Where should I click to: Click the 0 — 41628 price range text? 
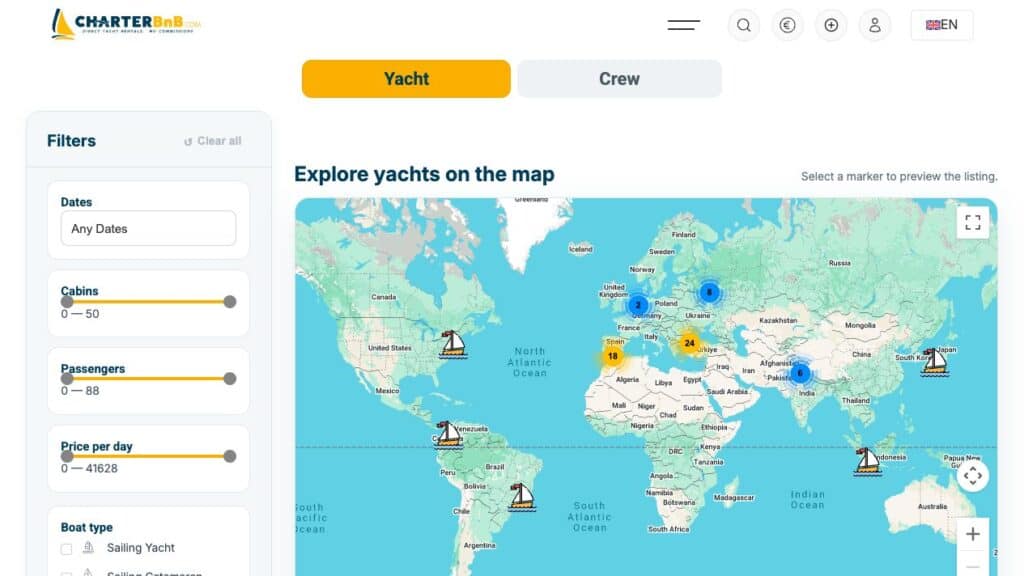pos(89,468)
